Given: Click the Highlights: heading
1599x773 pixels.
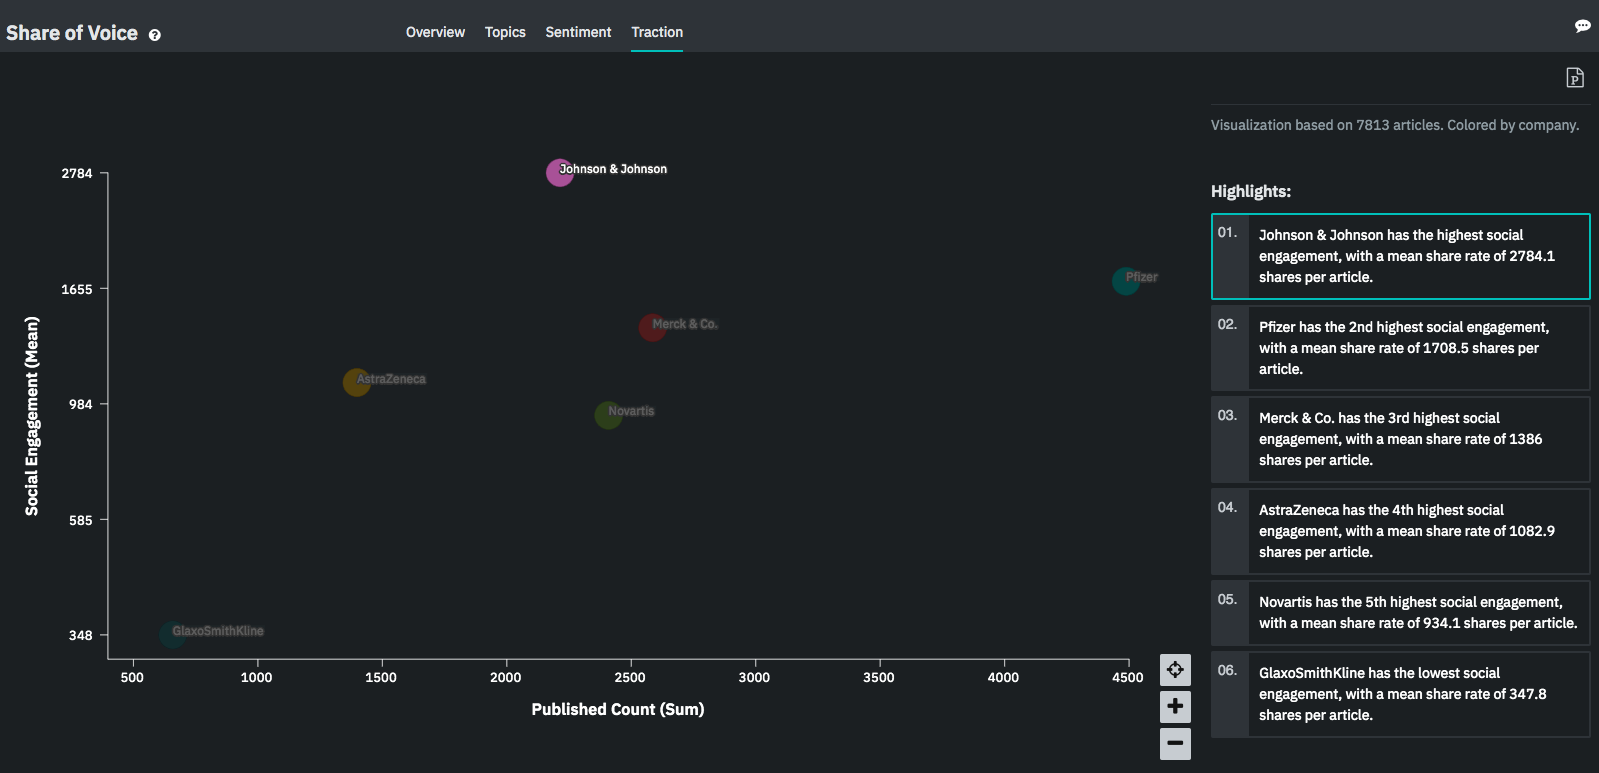Looking at the screenshot, I should point(1251,191).
